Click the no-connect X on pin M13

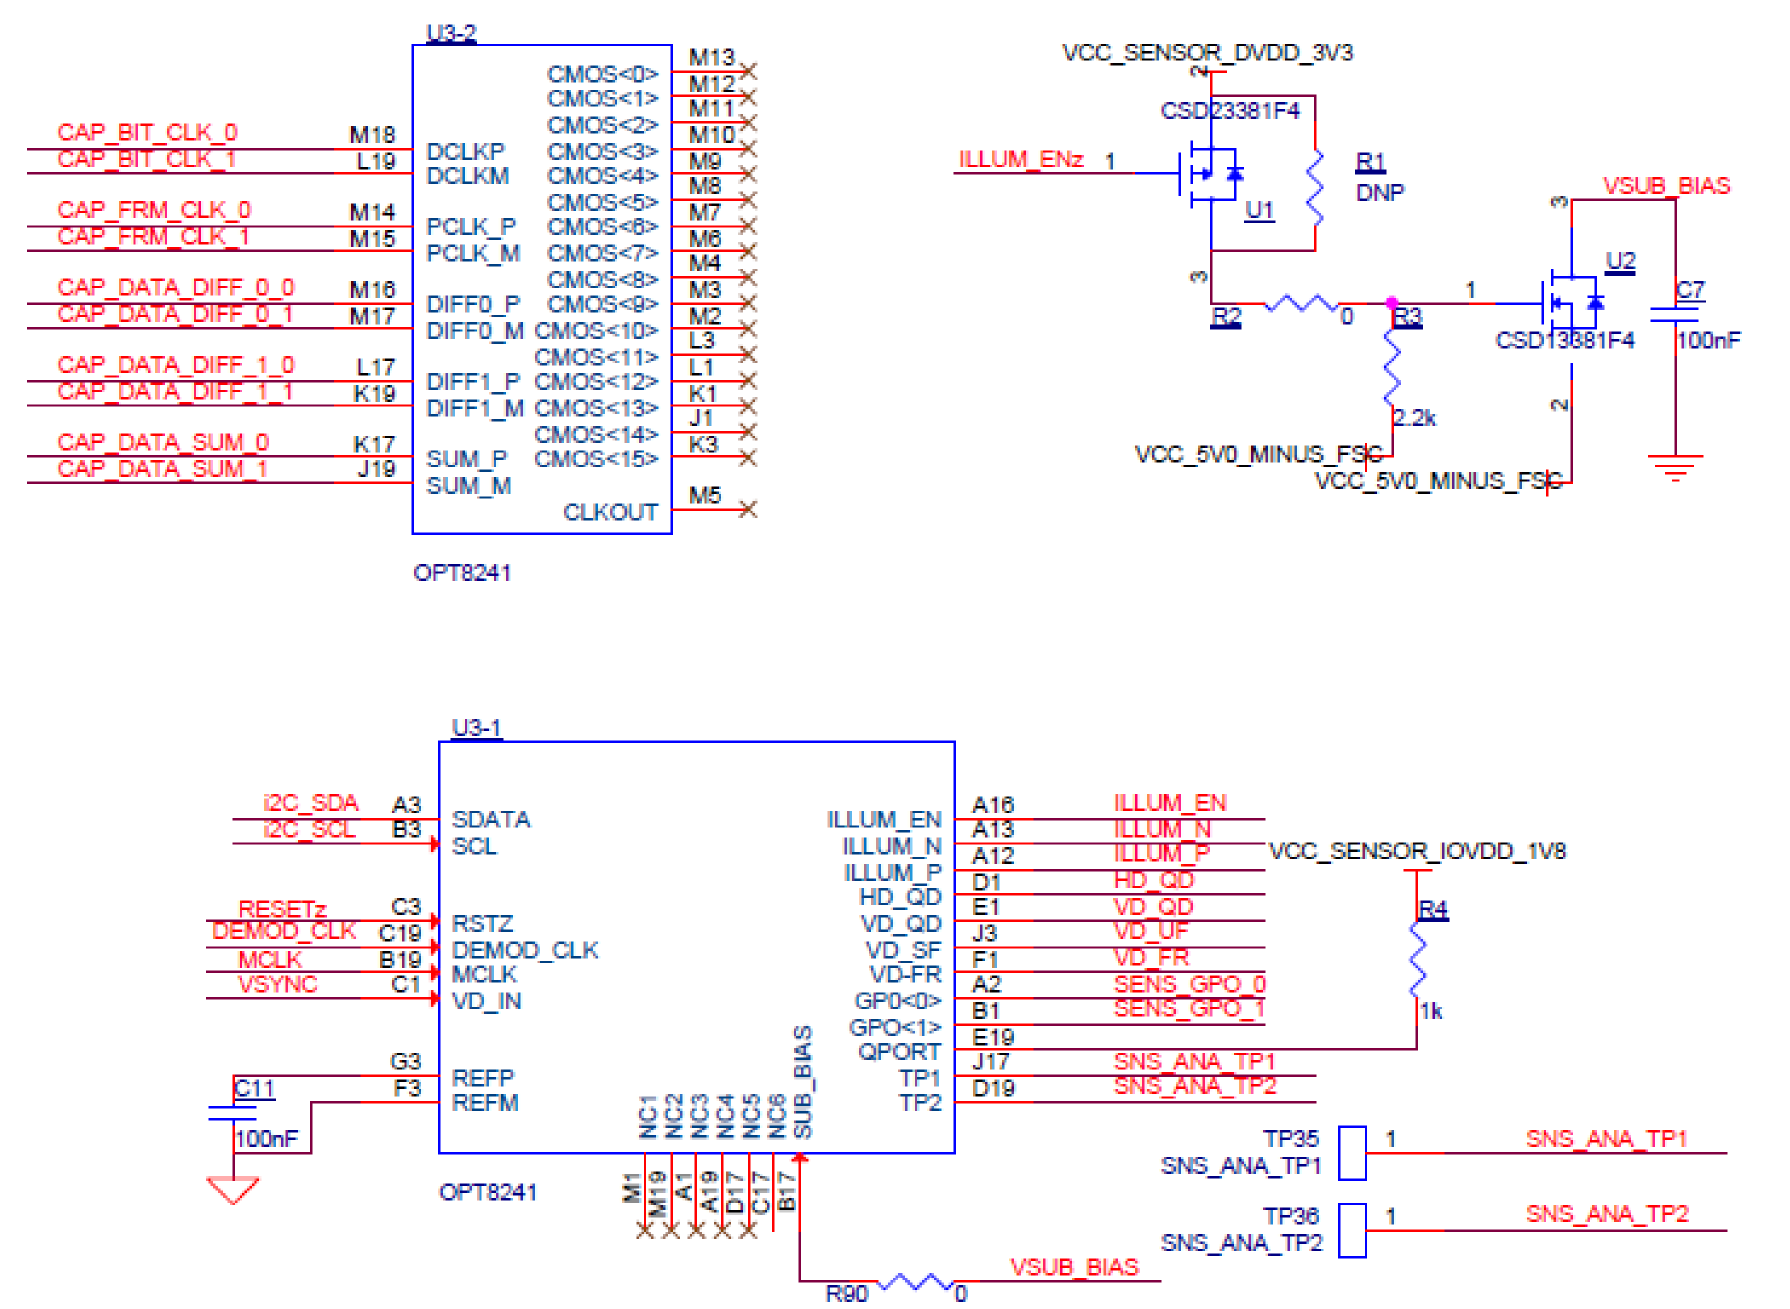point(748,71)
